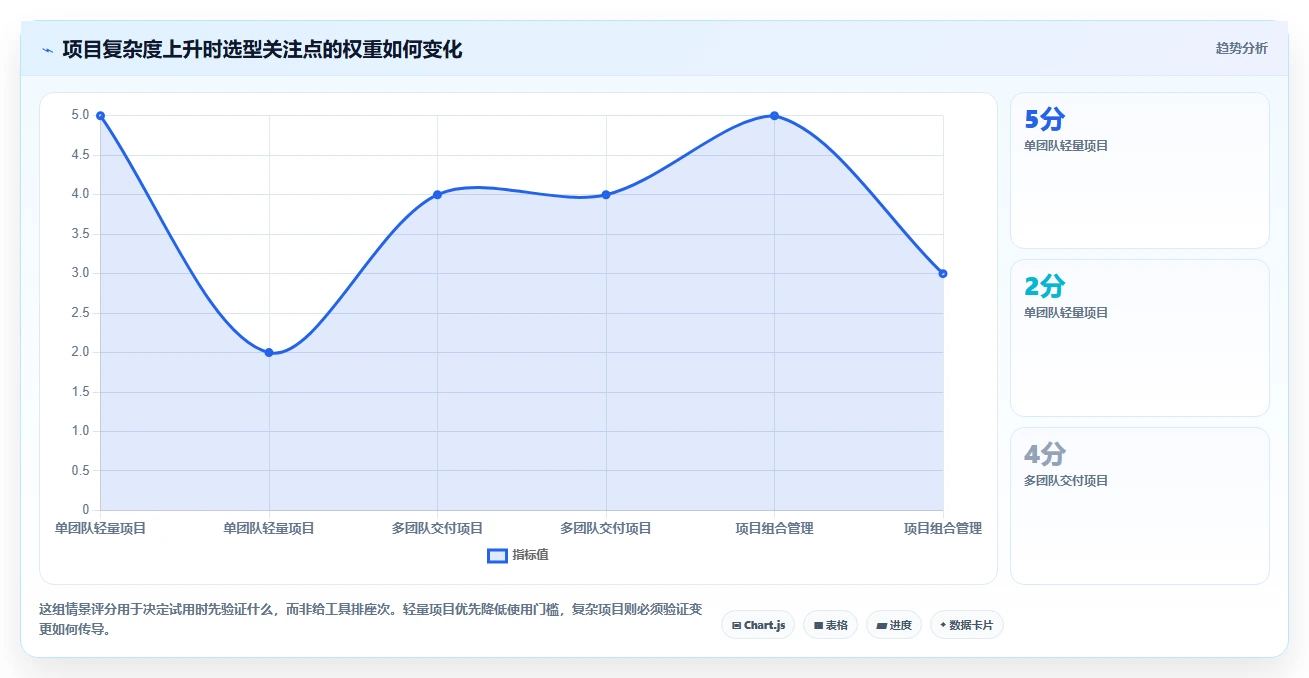The width and height of the screenshot is (1309, 678).
Task: Click the y-axis label 1.0
Action: click(80, 431)
